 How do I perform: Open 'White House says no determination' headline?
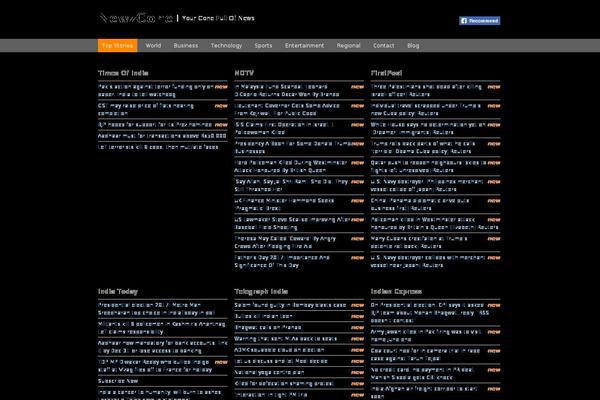(x=428, y=129)
